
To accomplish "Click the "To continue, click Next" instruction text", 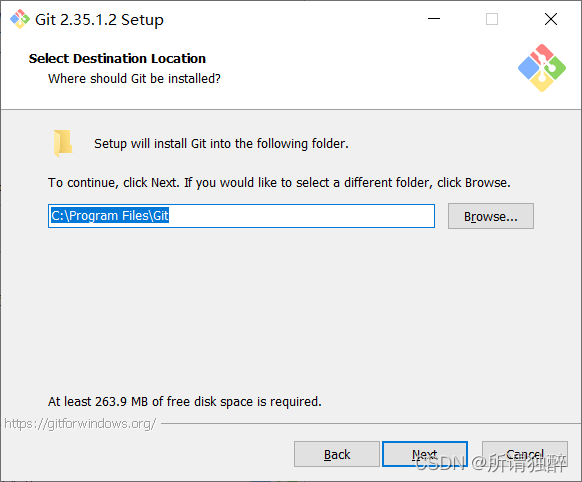I will (279, 183).
